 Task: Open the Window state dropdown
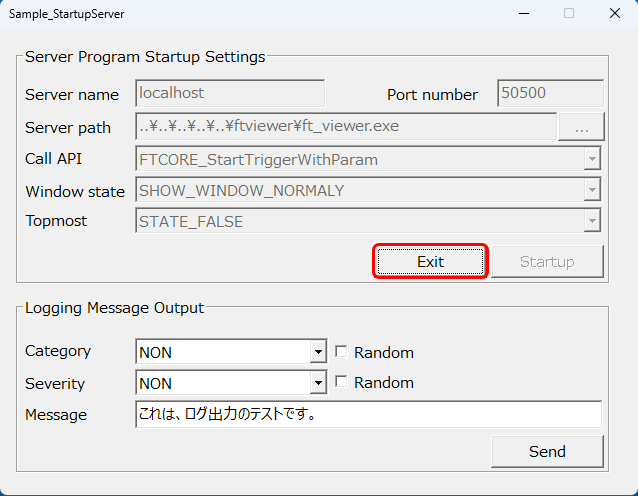[x=592, y=190]
